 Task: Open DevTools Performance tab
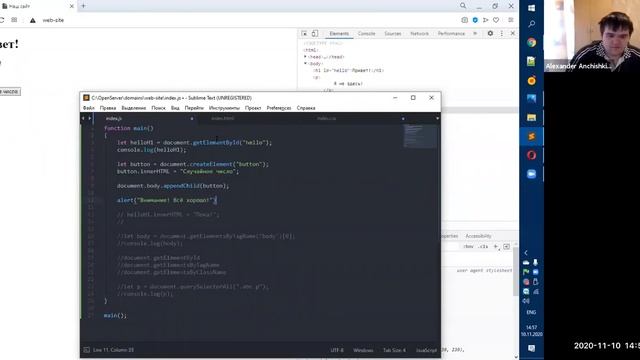(451, 33)
